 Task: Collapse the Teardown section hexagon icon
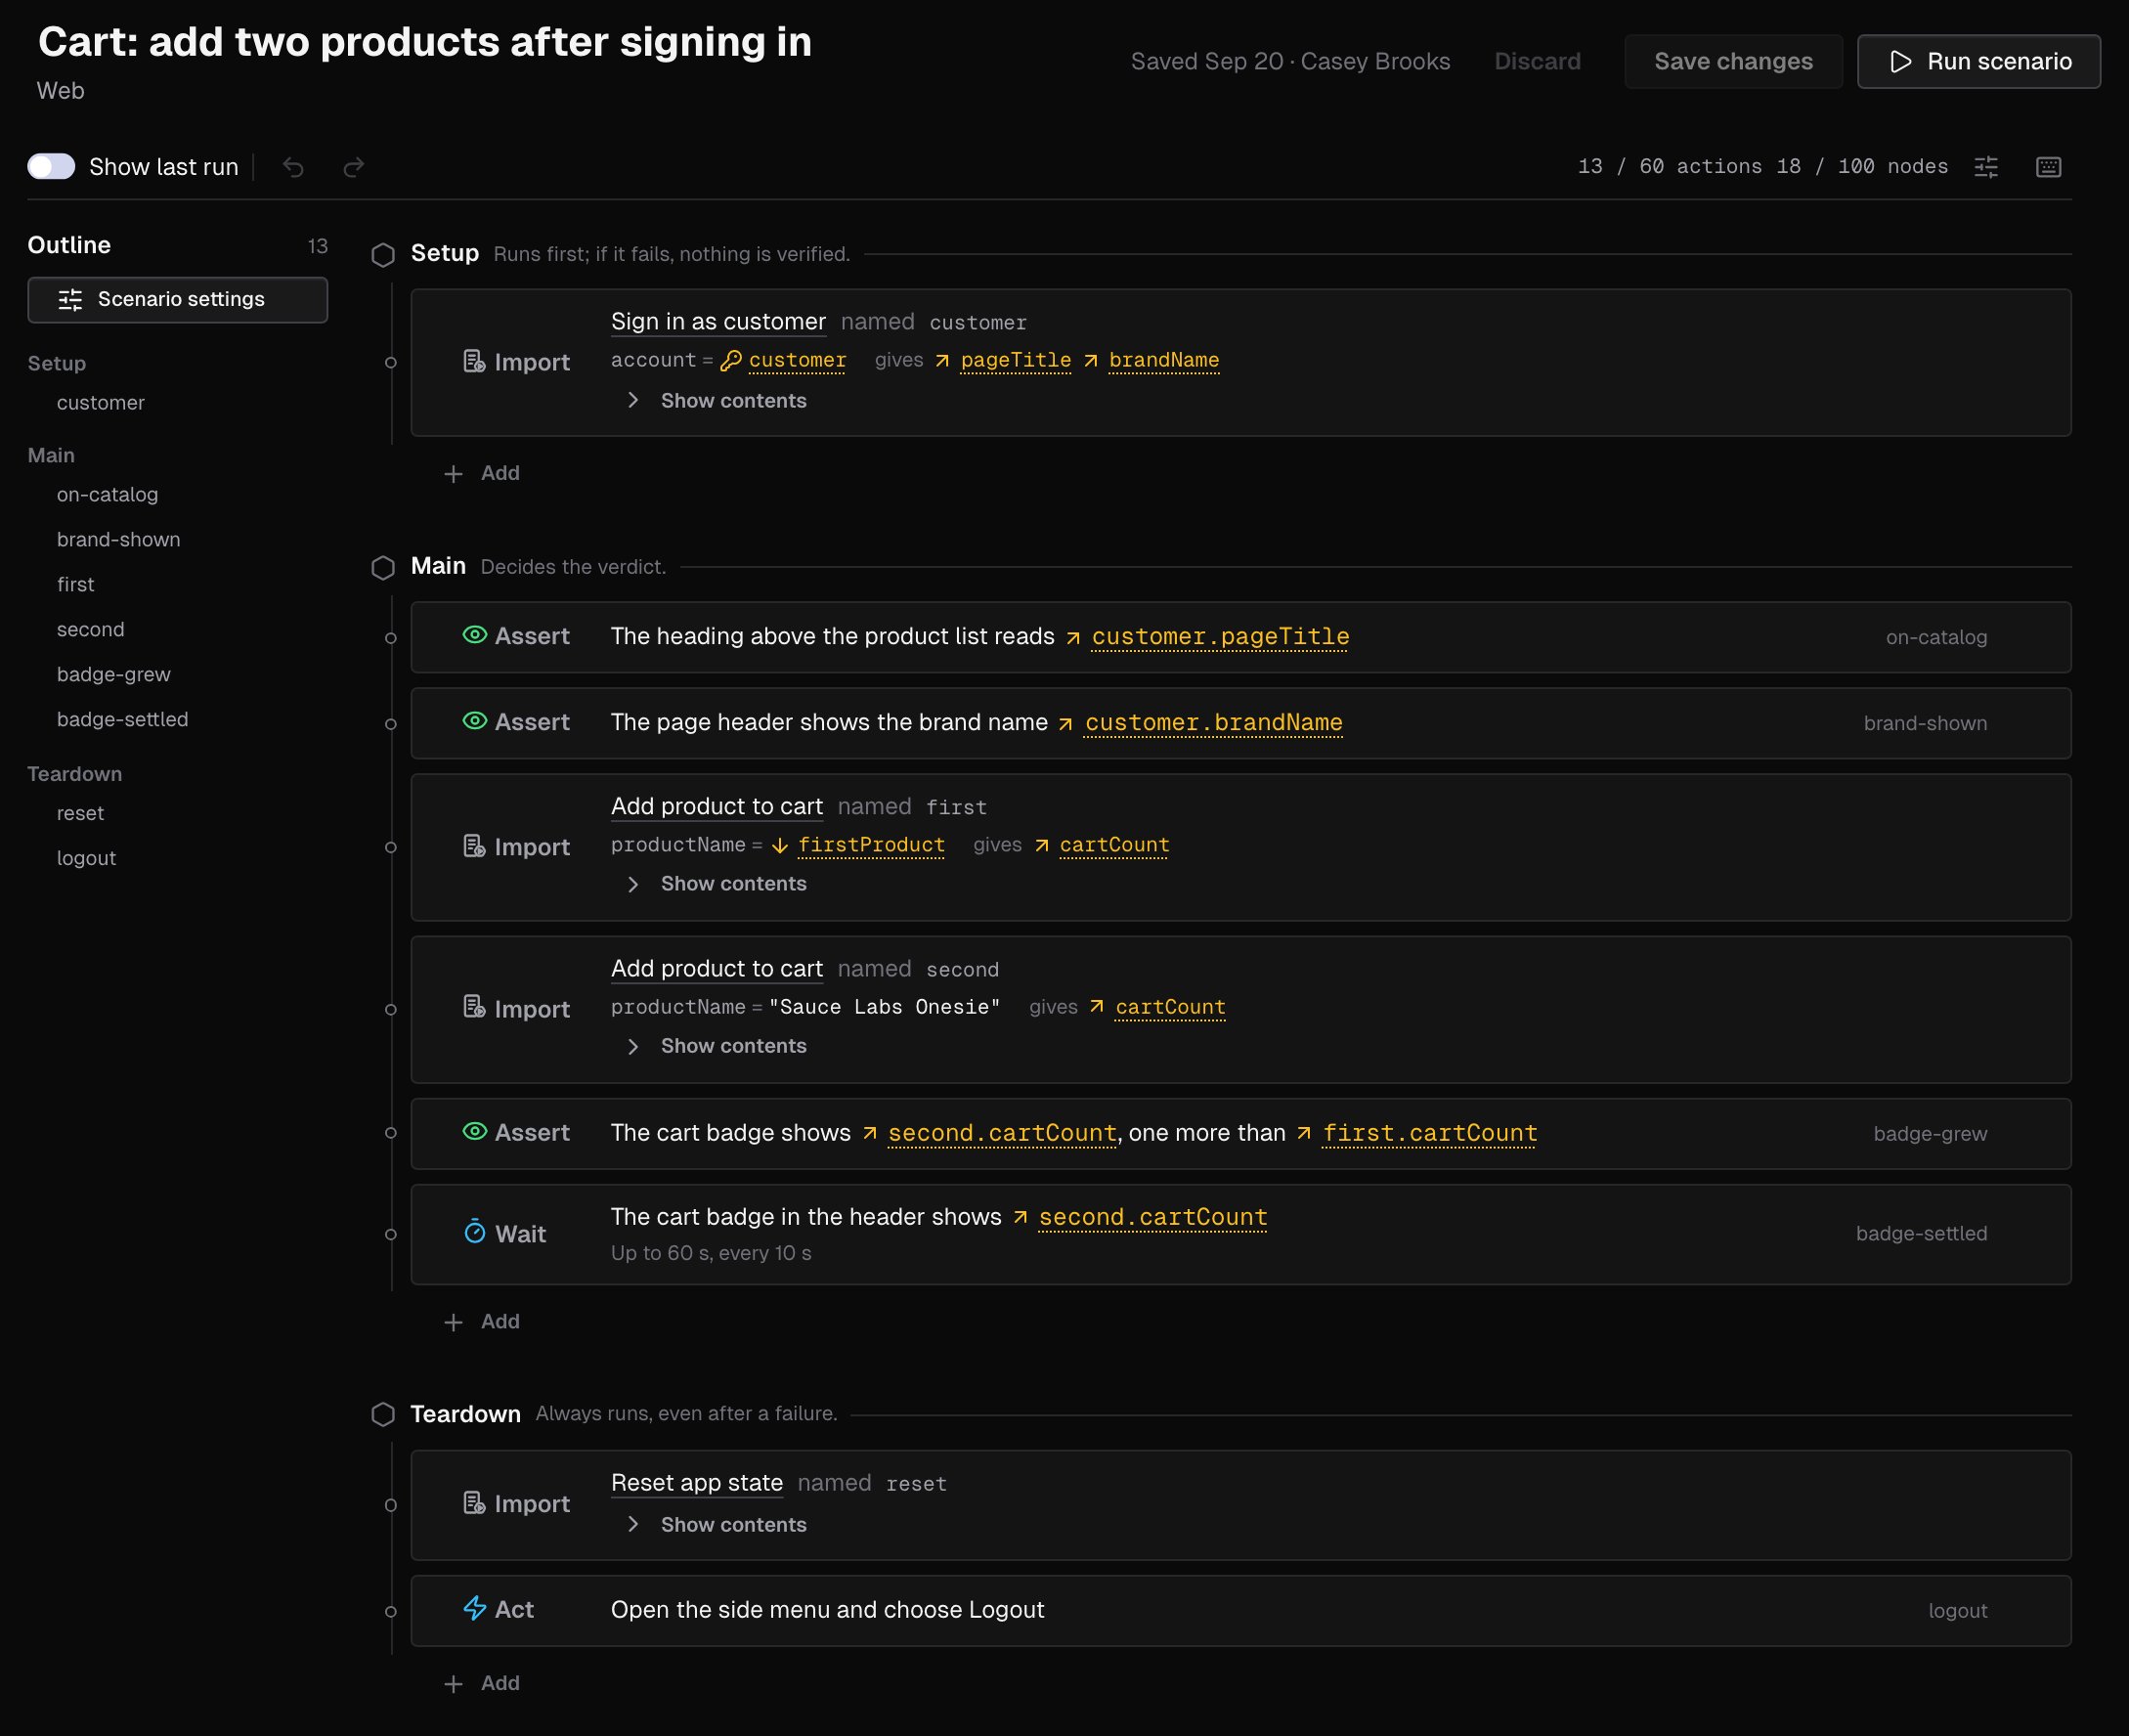pos(383,1414)
